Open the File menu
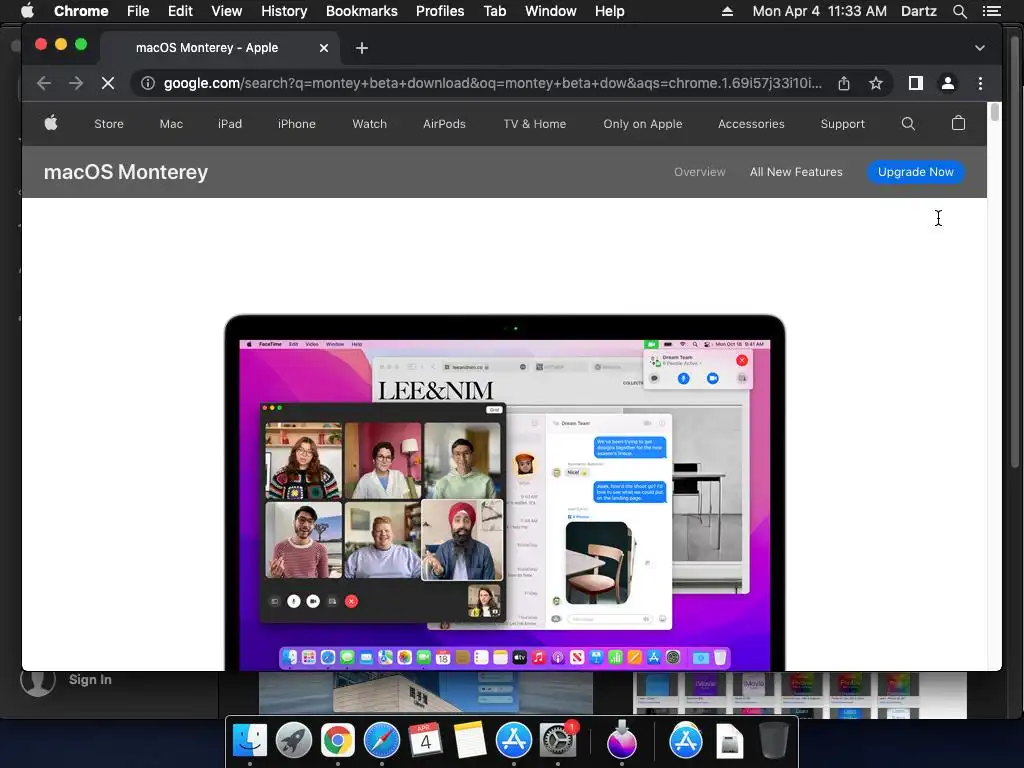The height and width of the screenshot is (768, 1024). (x=138, y=11)
